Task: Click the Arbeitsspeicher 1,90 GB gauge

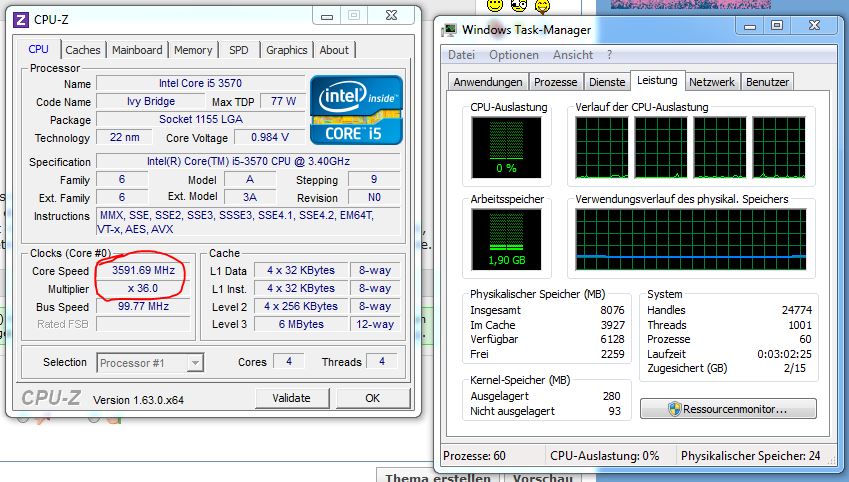Action: coord(506,239)
